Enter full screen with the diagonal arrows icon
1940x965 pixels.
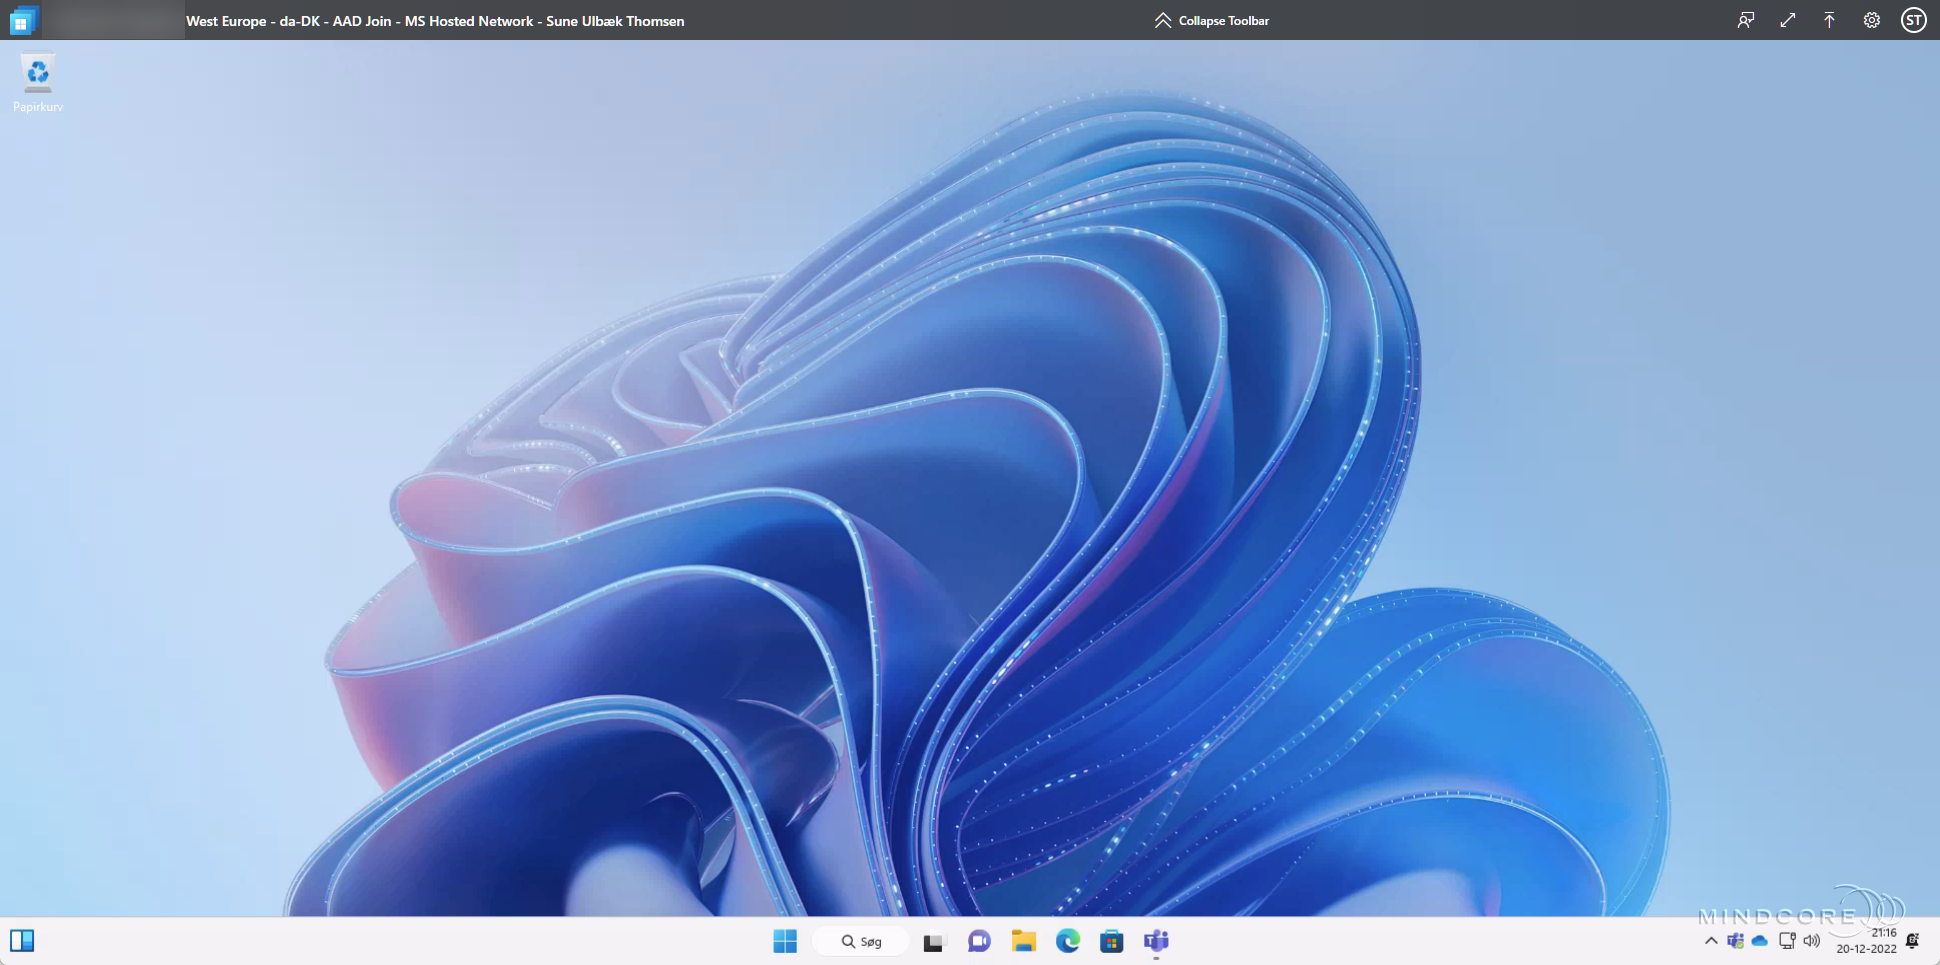(1788, 20)
